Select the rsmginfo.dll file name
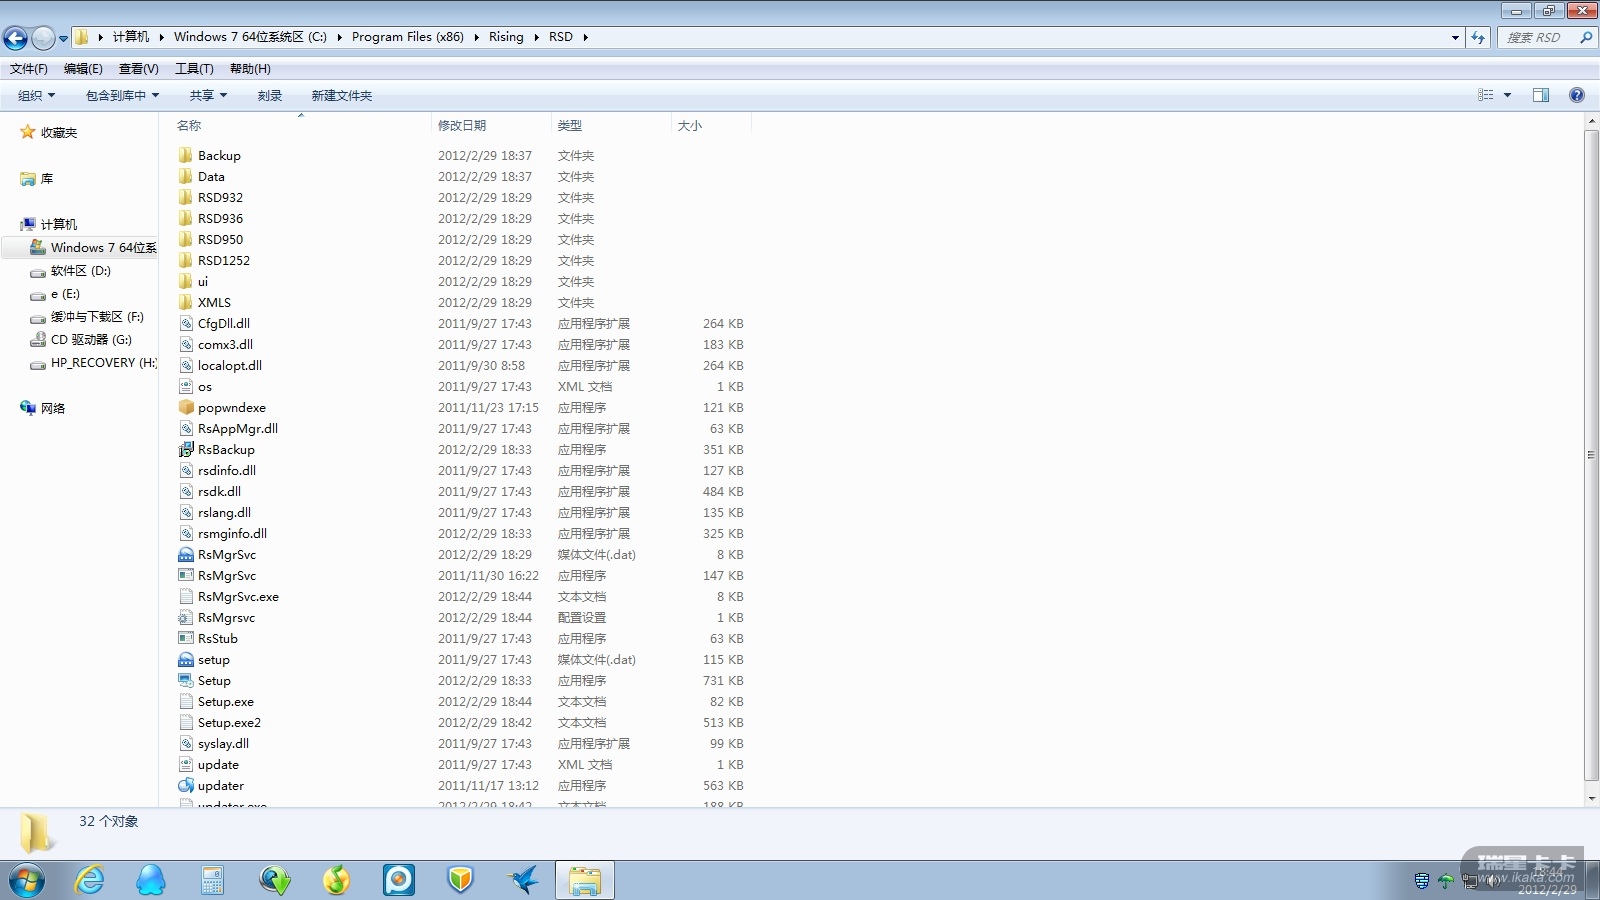The image size is (1600, 900). 232,534
